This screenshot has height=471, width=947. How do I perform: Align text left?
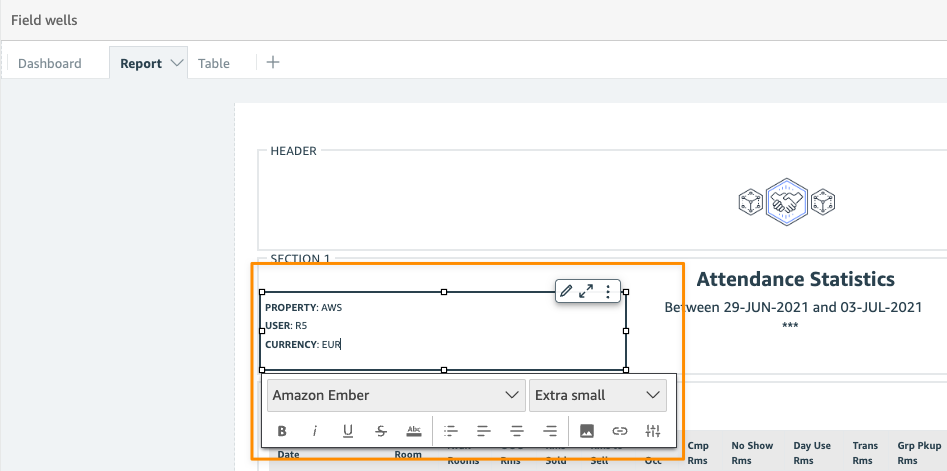point(484,431)
